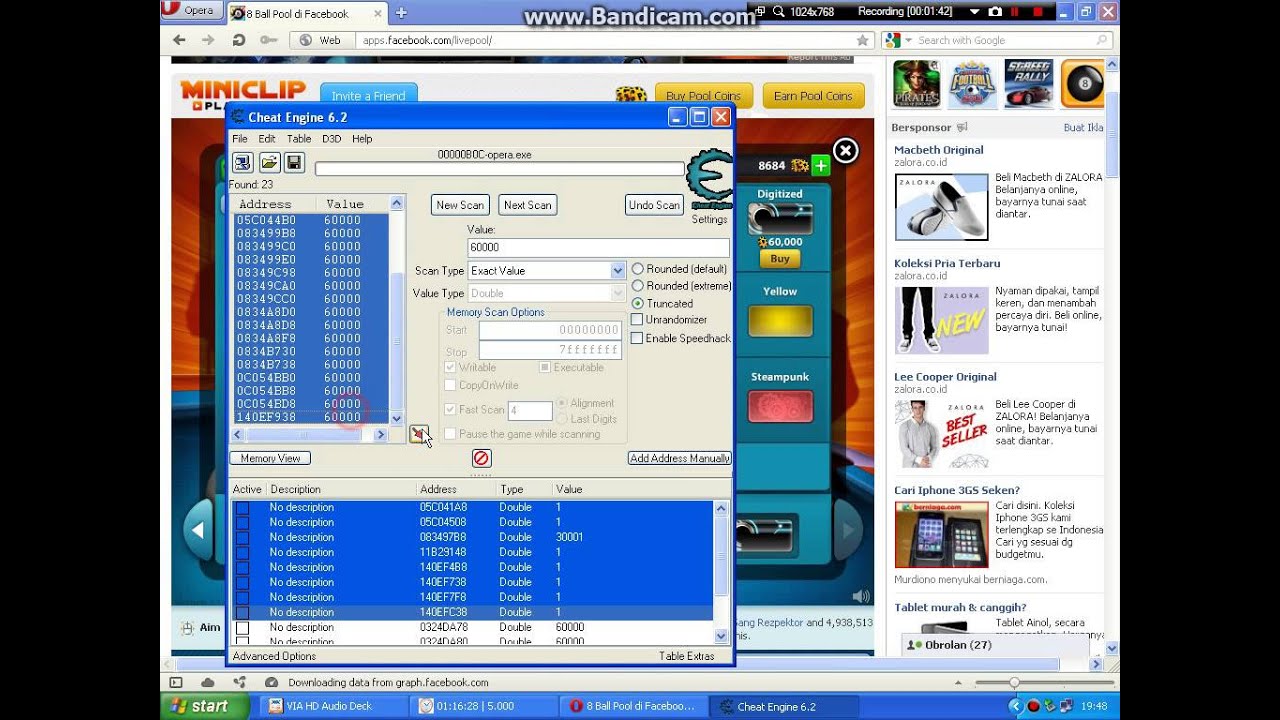Select the Rounded (default) radio button

pyautogui.click(x=637, y=269)
